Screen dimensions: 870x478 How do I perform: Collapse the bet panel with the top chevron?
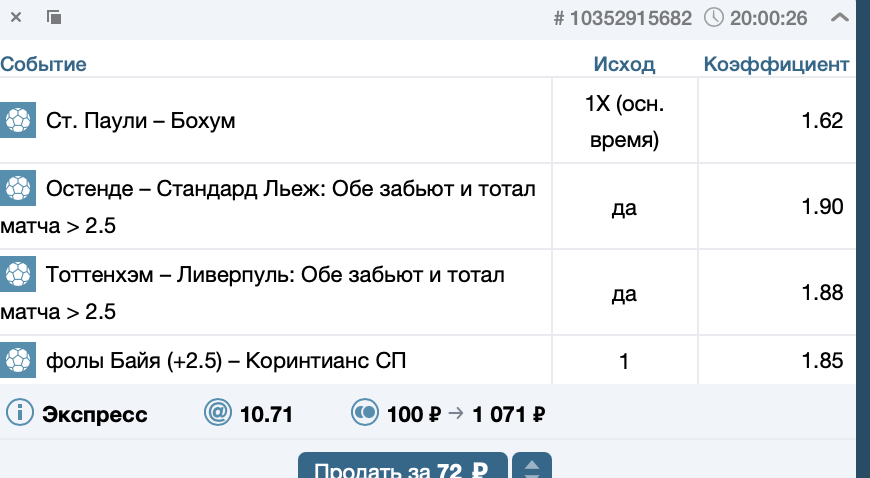pyautogui.click(x=840, y=17)
